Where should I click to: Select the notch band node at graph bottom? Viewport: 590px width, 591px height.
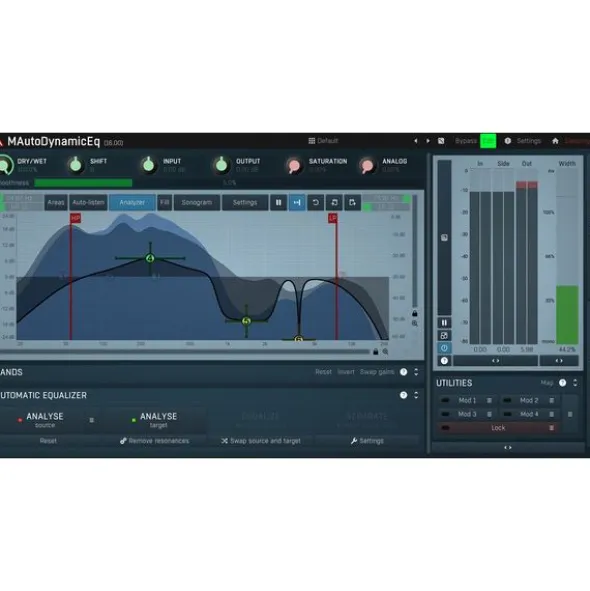pyautogui.click(x=299, y=339)
